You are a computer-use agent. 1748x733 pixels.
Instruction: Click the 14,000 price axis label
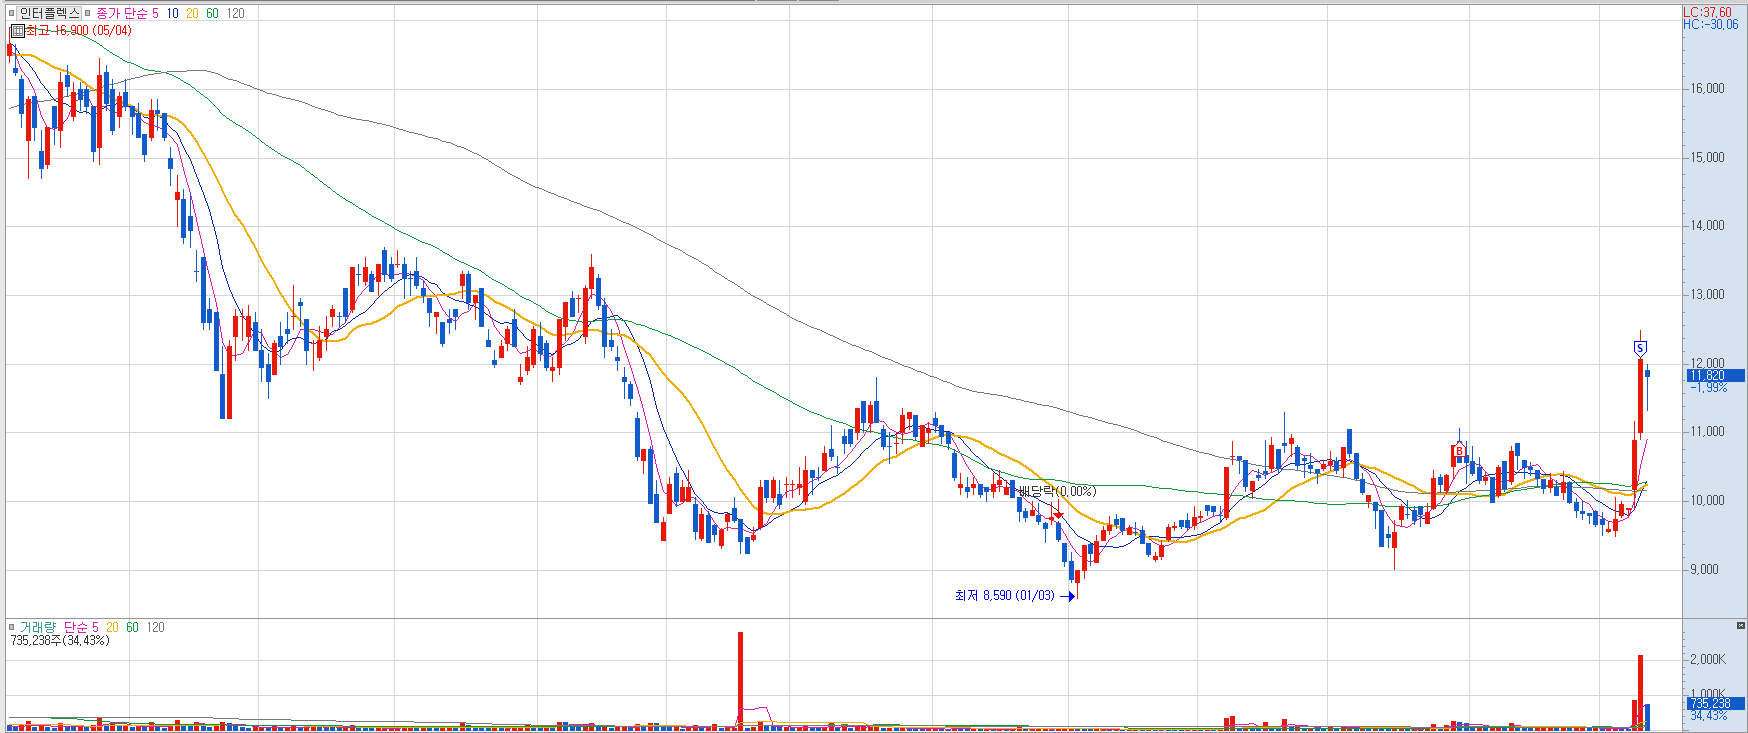click(1708, 226)
